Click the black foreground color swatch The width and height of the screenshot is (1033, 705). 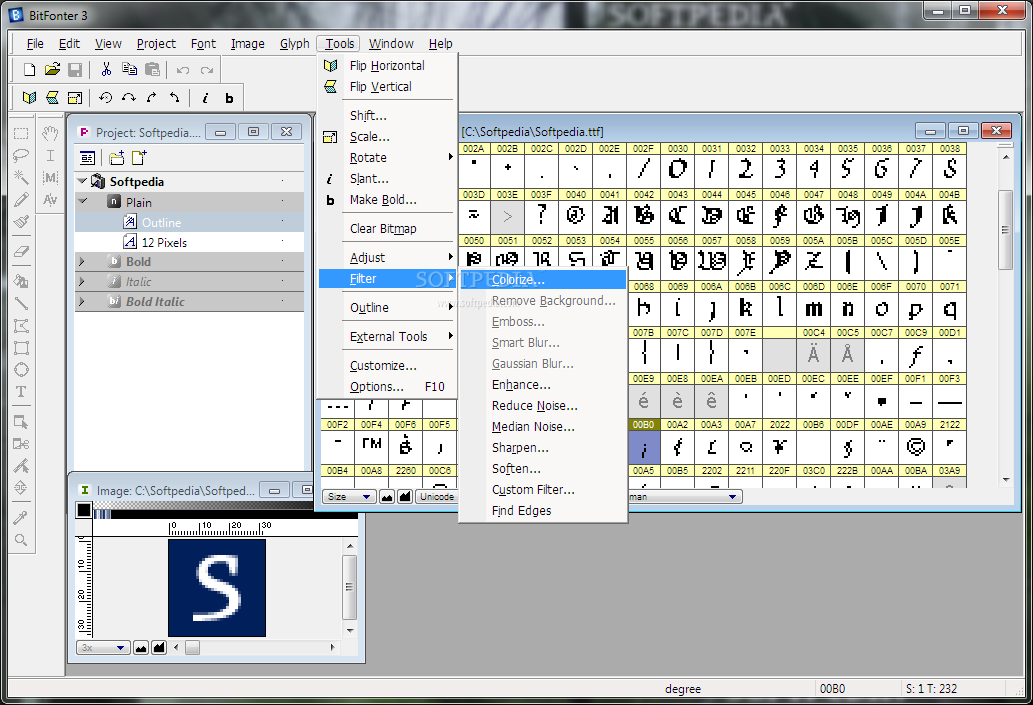(x=84, y=510)
